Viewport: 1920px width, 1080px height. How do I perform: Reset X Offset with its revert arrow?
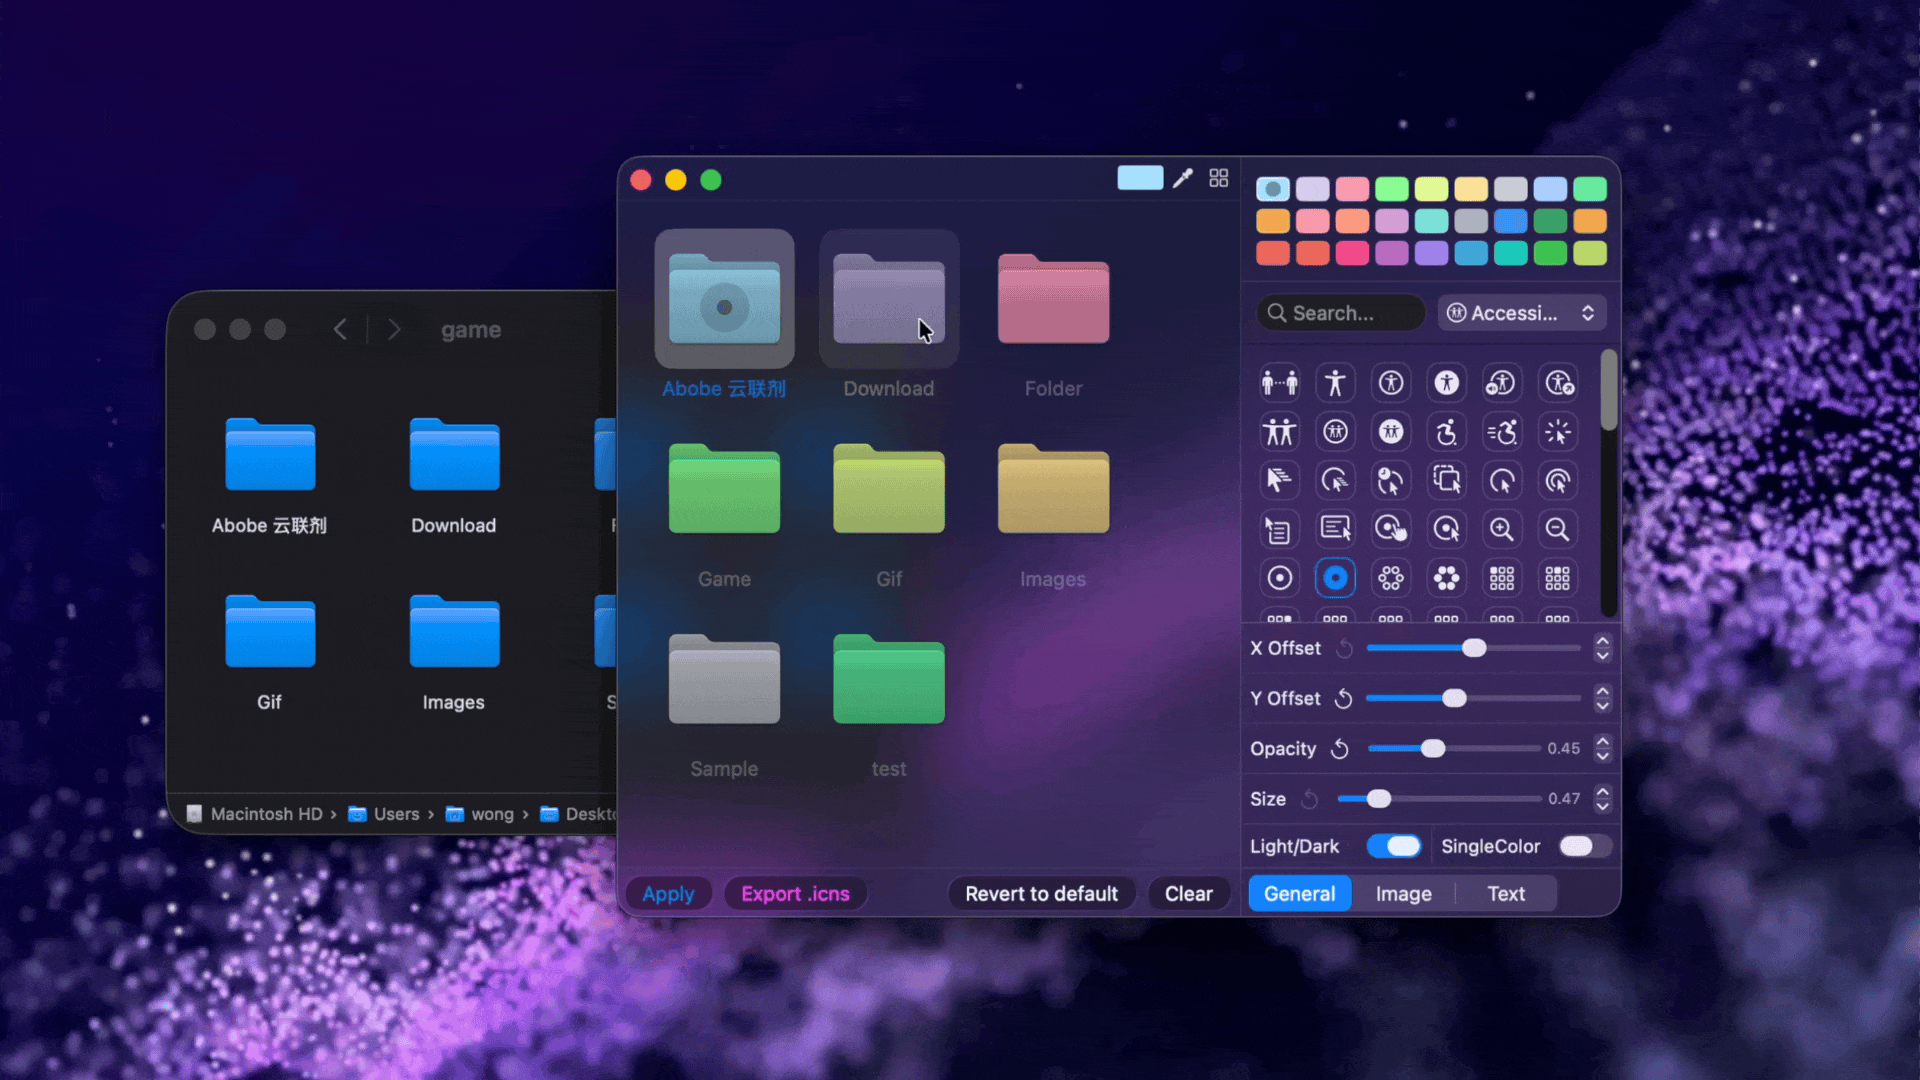1345,648
